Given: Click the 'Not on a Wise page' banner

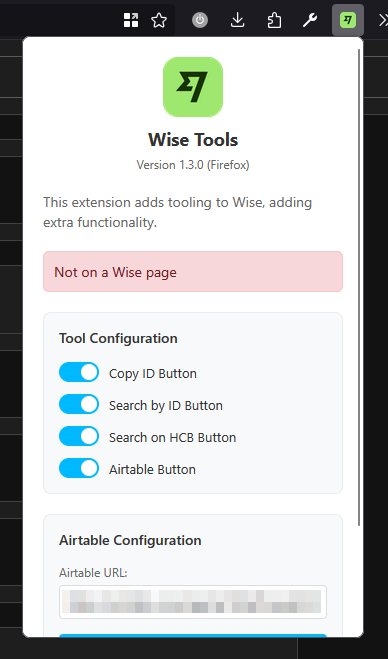Looking at the screenshot, I should 193,272.
